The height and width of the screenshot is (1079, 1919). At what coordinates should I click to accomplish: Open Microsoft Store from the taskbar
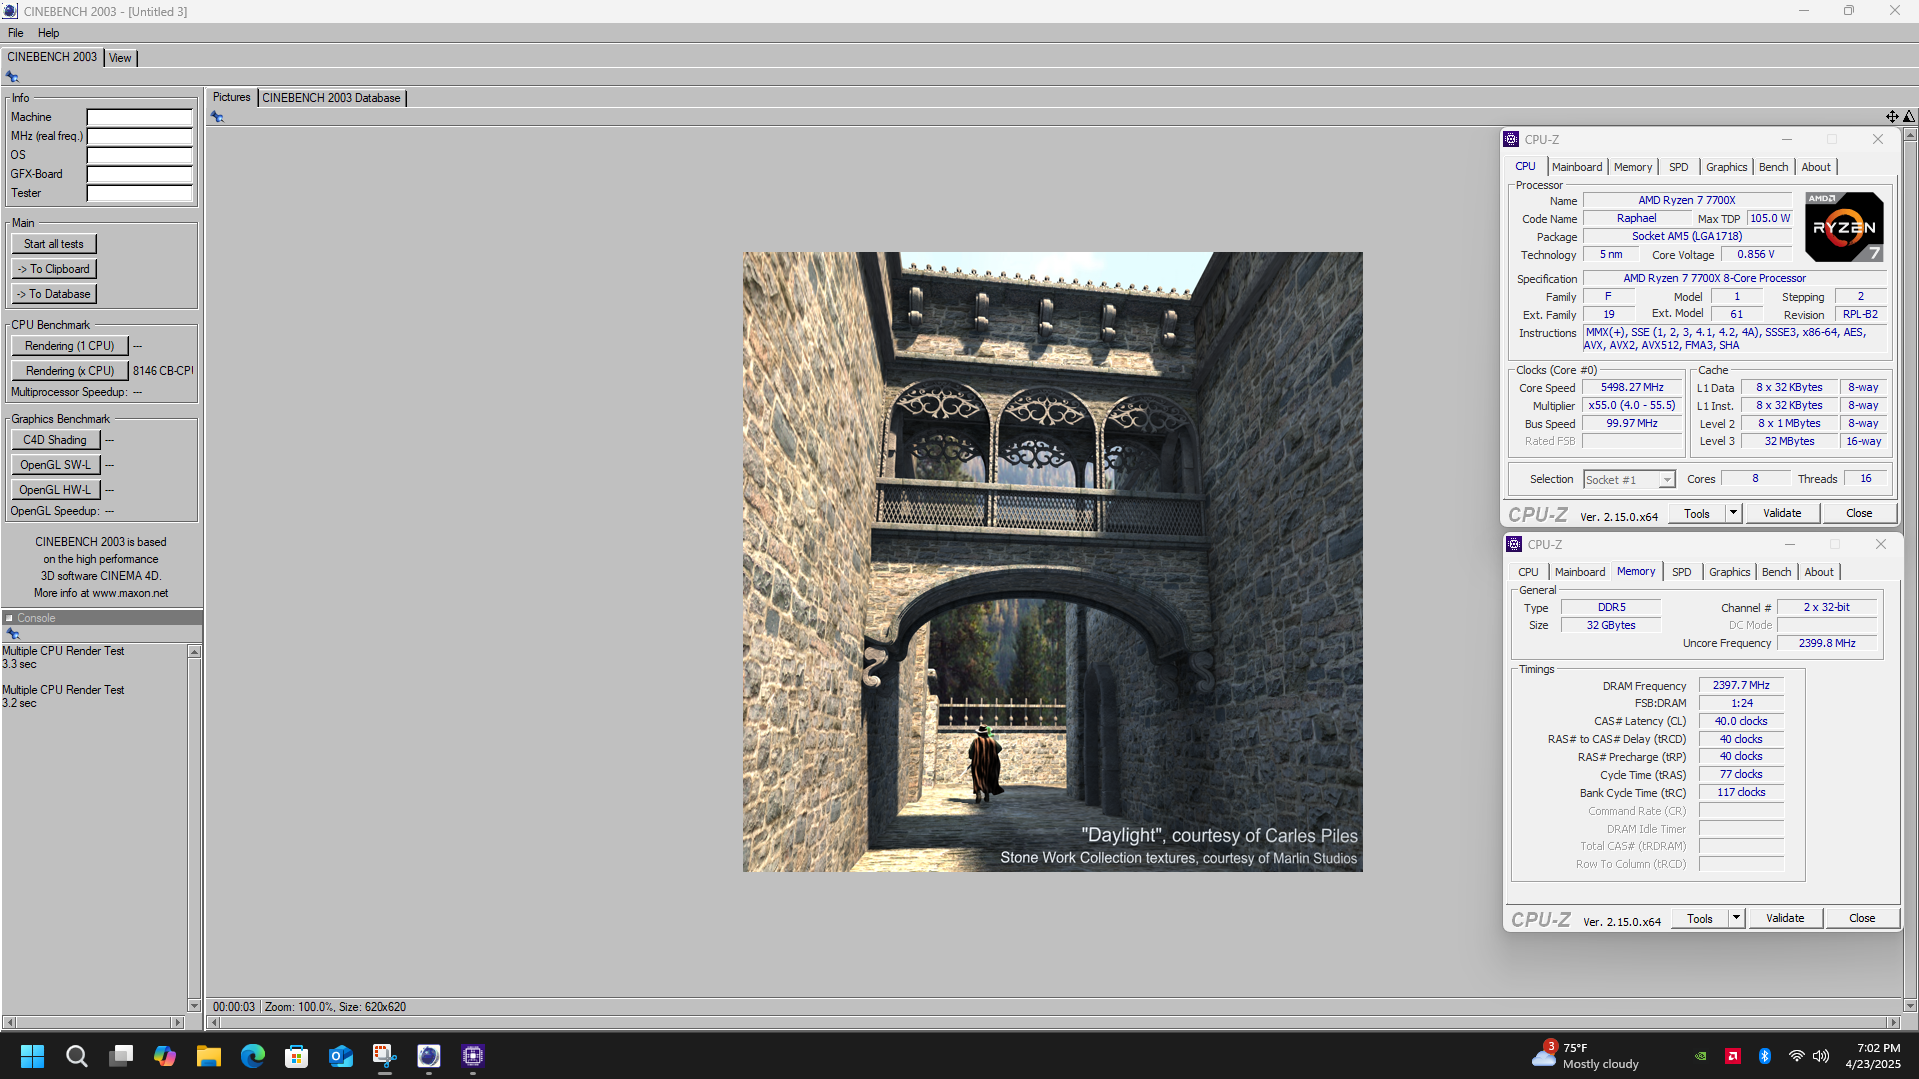click(x=297, y=1056)
